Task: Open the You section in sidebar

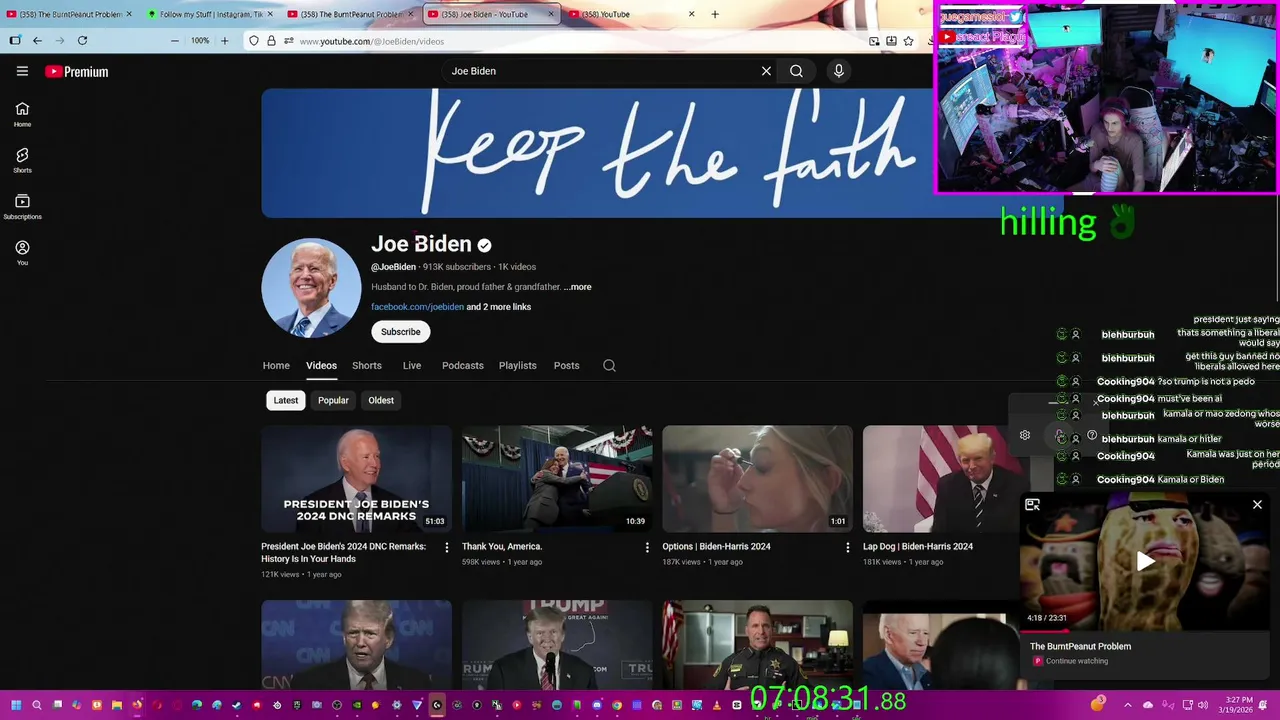Action: tap(22, 252)
